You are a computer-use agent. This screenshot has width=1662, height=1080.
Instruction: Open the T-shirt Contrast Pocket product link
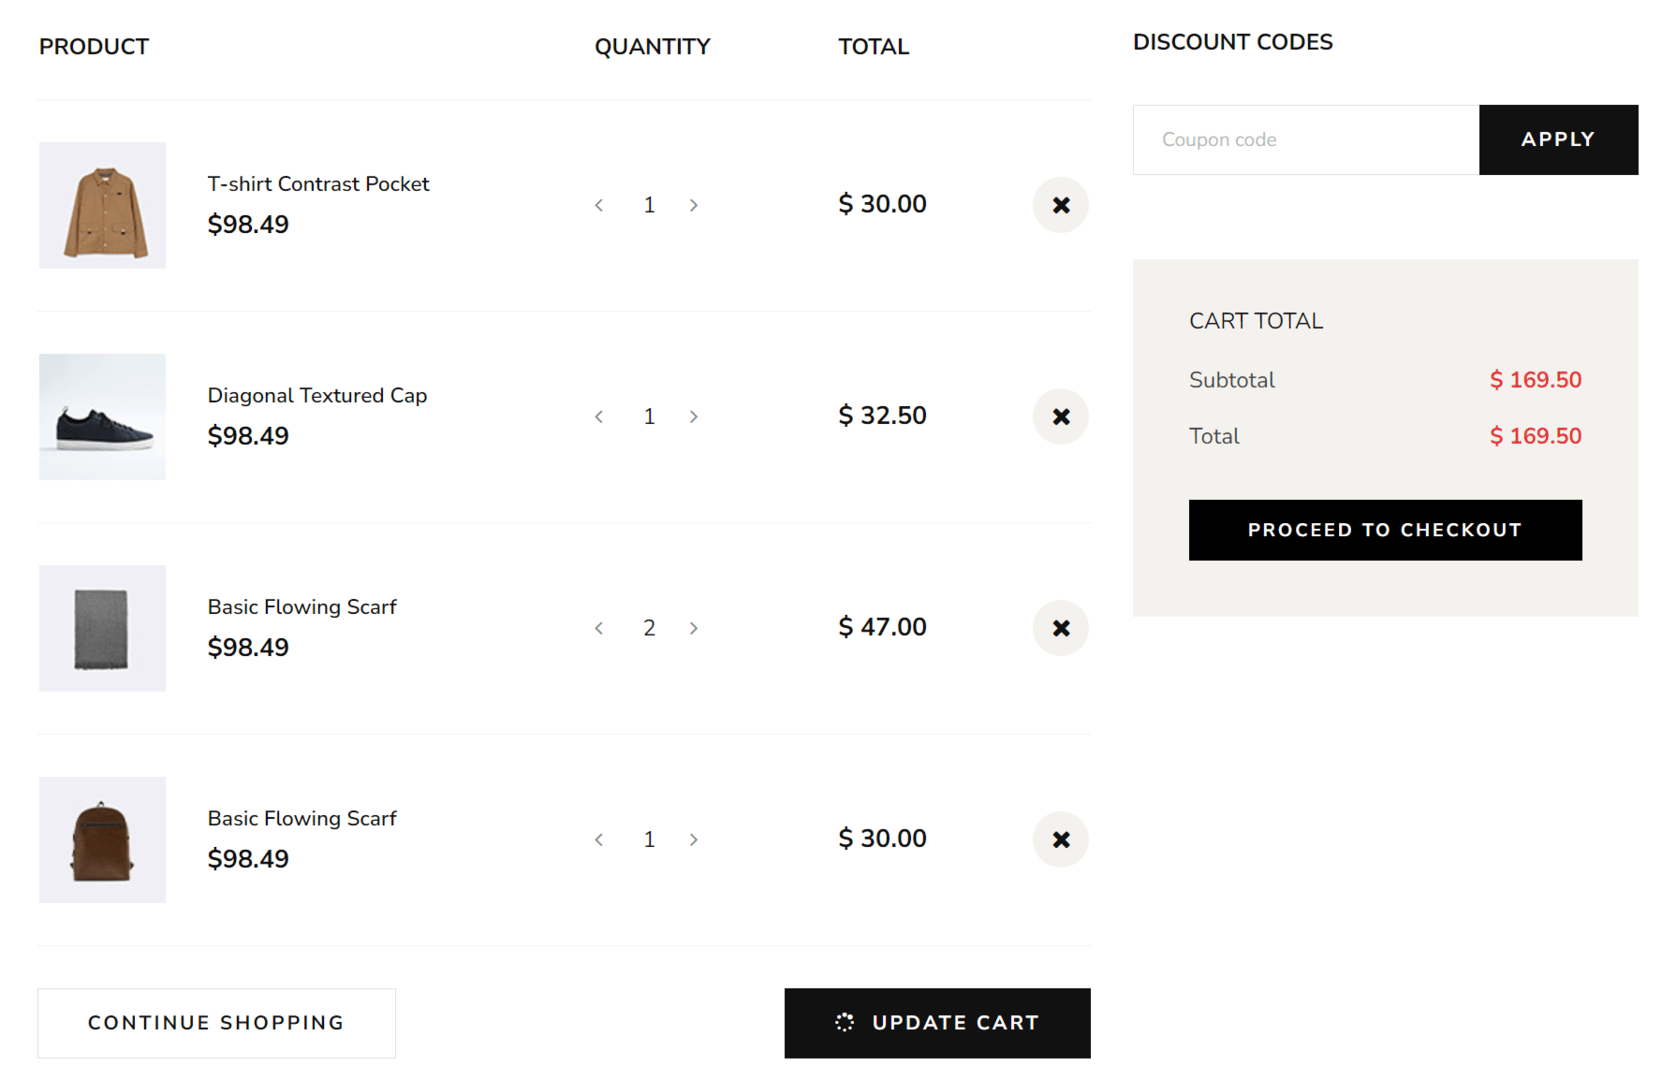(x=318, y=184)
